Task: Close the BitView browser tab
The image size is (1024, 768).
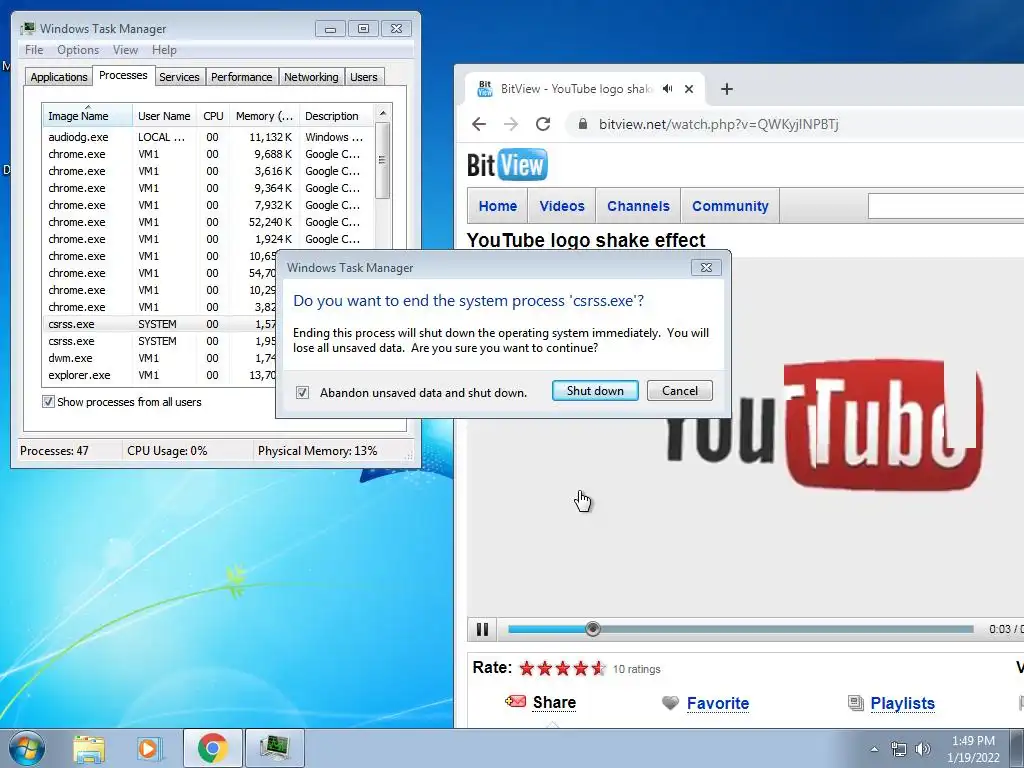Action: click(x=689, y=89)
